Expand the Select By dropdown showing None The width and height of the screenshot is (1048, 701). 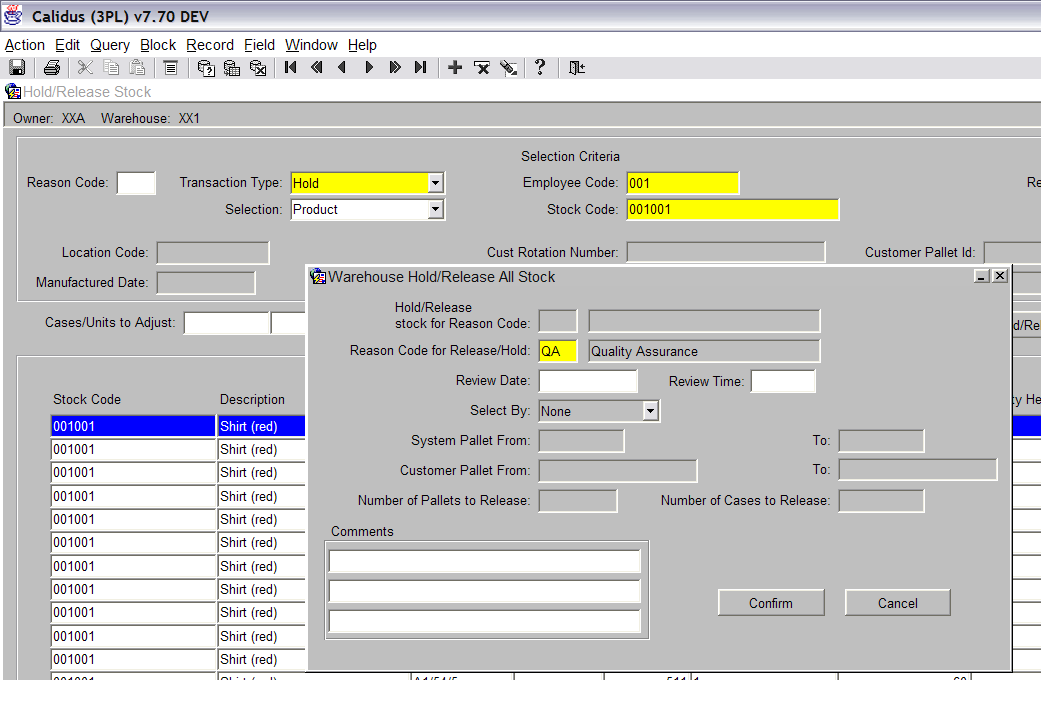[x=650, y=411]
